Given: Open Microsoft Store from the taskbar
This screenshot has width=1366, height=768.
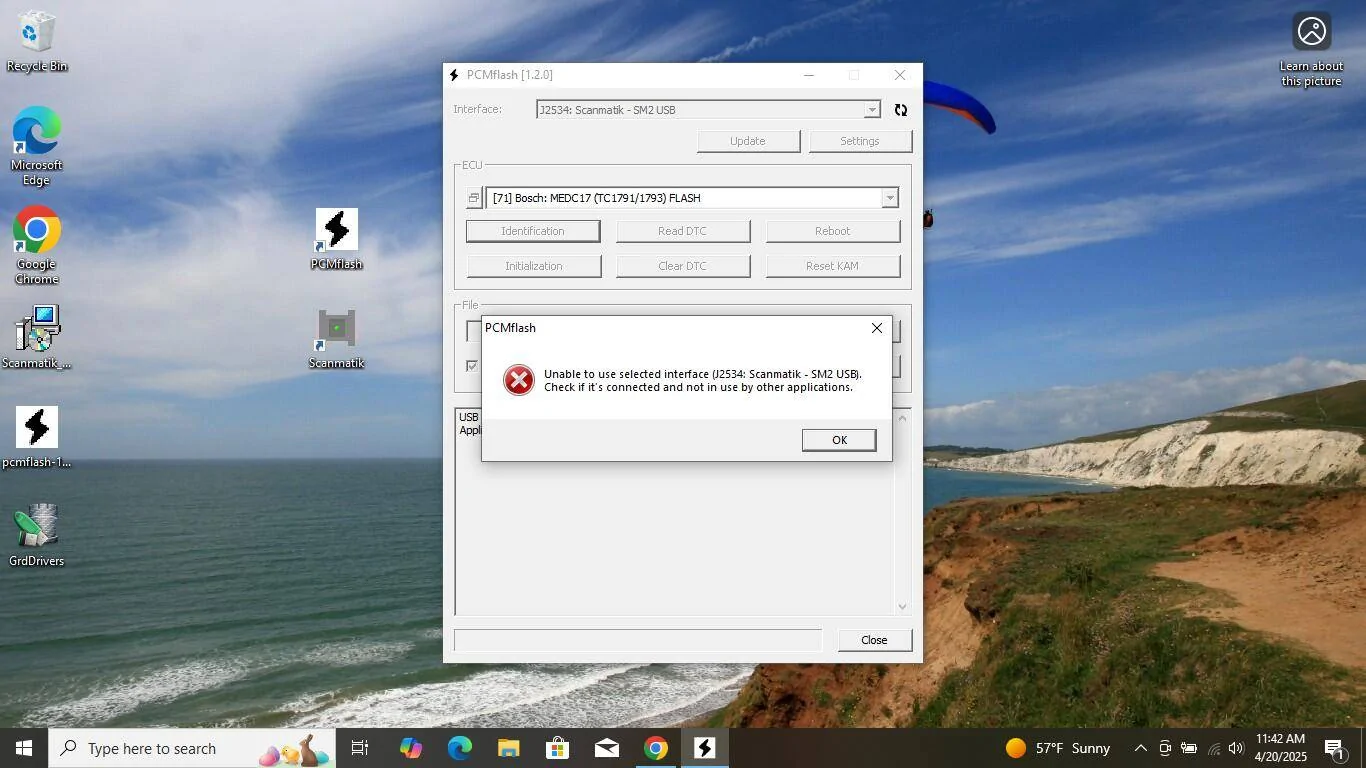Looking at the screenshot, I should [x=558, y=748].
